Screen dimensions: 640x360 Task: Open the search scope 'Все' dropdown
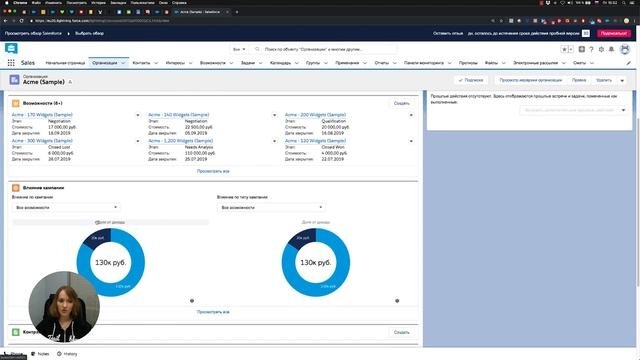pos(239,49)
